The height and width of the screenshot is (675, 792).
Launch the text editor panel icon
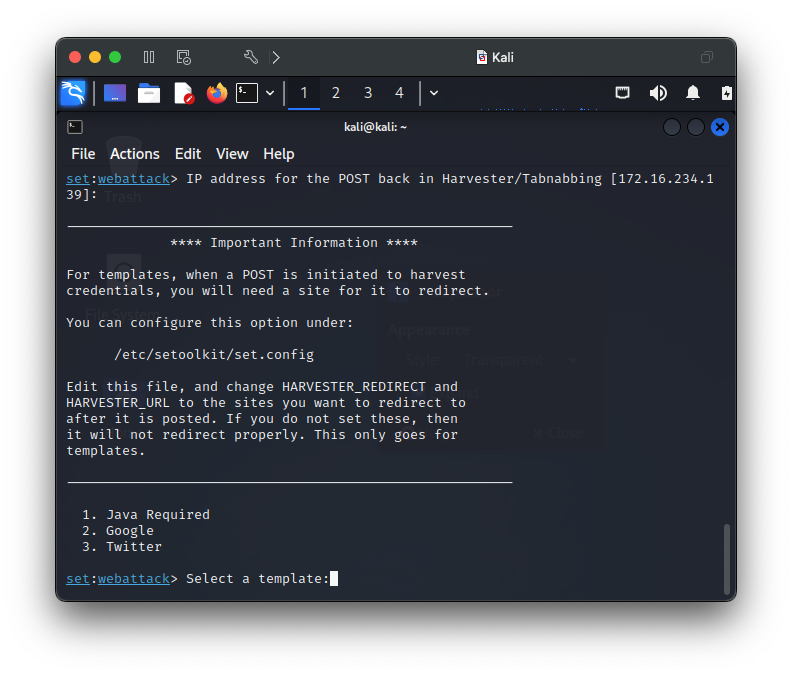tap(183, 93)
